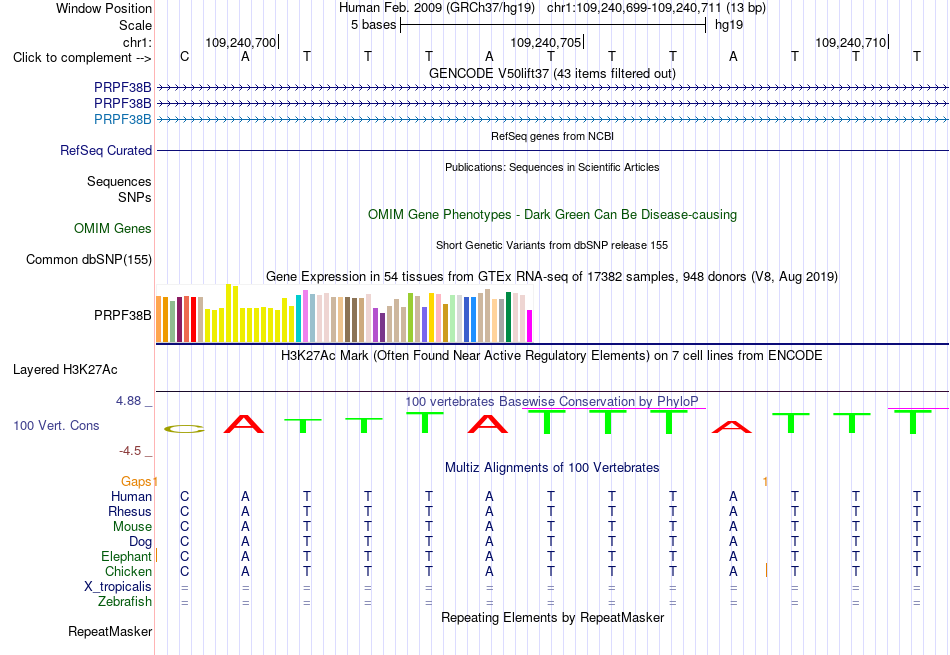Click the Dog alignment row label
Image resolution: width=950 pixels, height=655 pixels.
(140, 541)
